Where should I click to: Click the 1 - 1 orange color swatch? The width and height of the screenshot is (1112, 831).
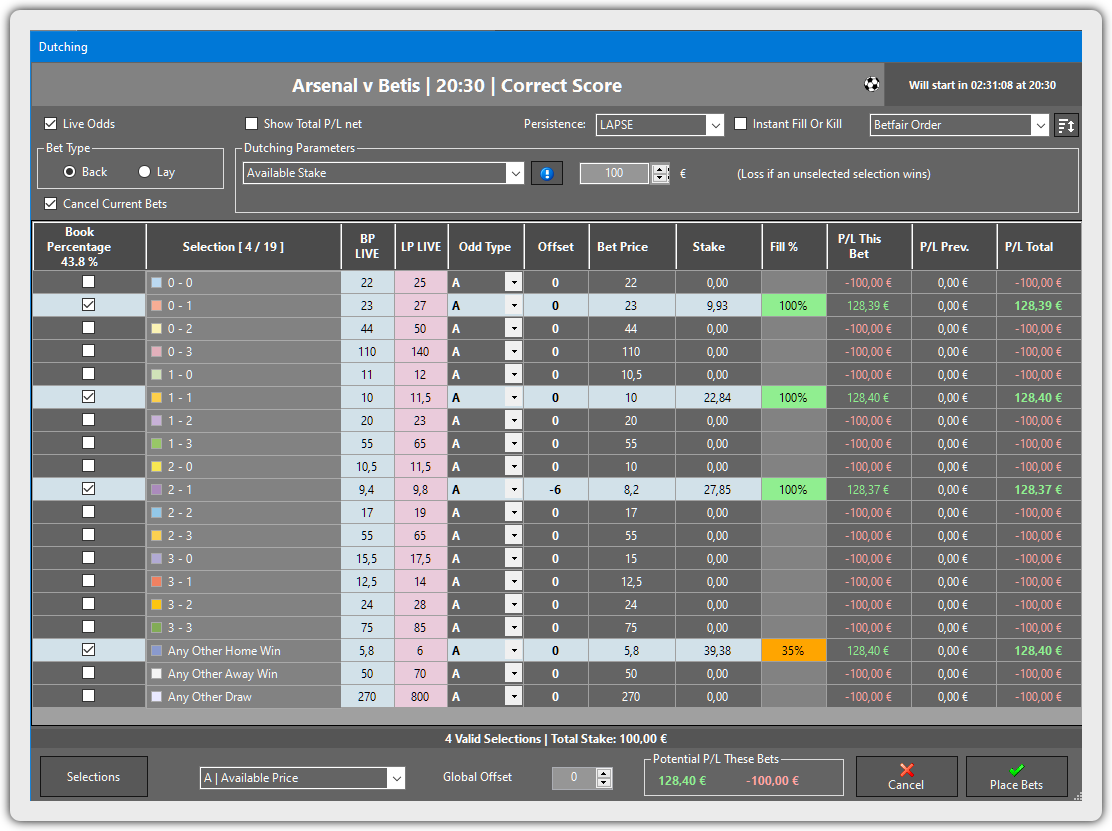coord(157,398)
